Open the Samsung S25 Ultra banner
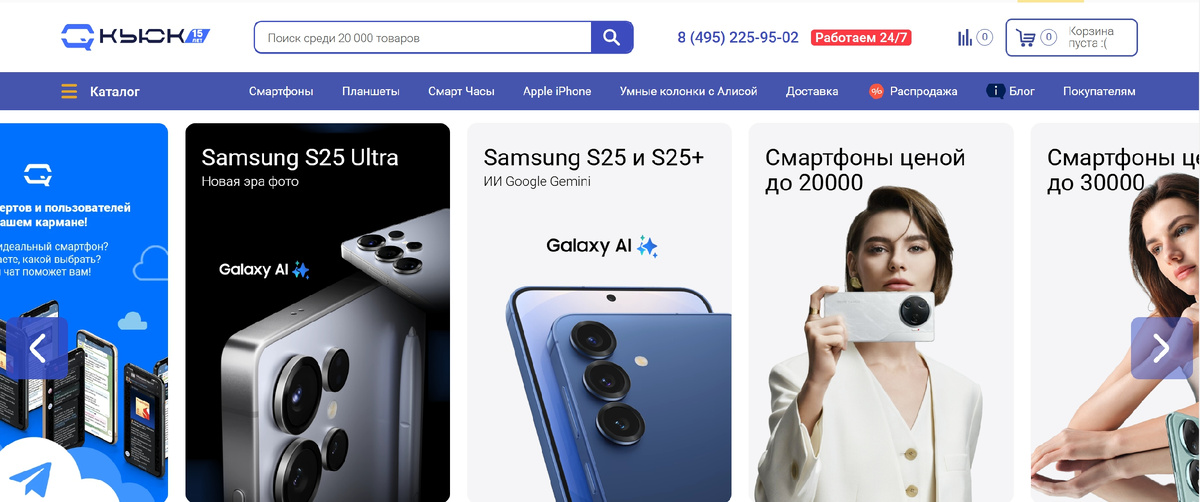Viewport: 1200px width, 502px height. [318, 312]
